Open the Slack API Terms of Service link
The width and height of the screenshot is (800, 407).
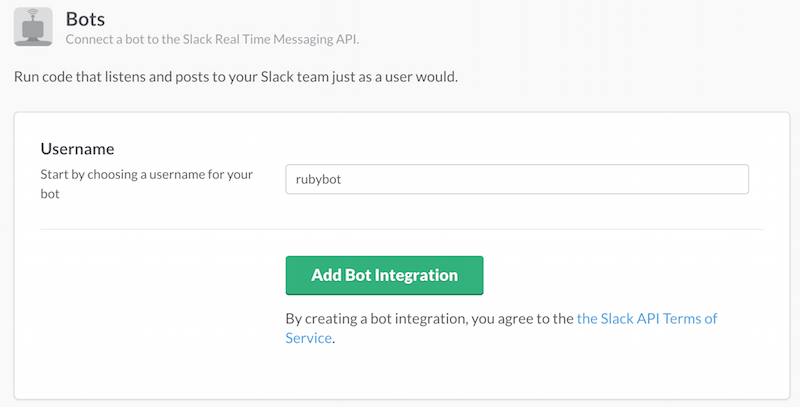[501, 328]
